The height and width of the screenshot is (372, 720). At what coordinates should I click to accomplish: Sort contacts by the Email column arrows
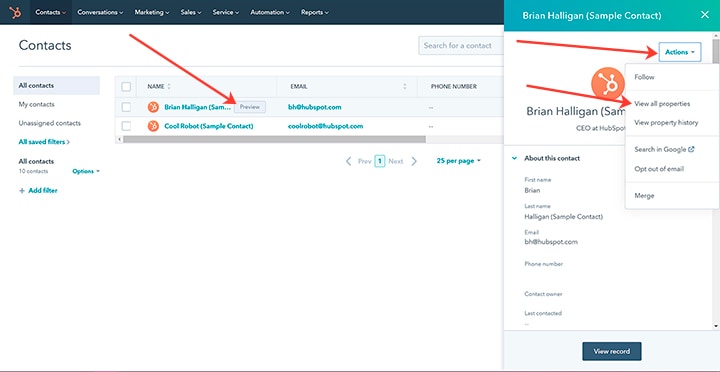(405, 86)
